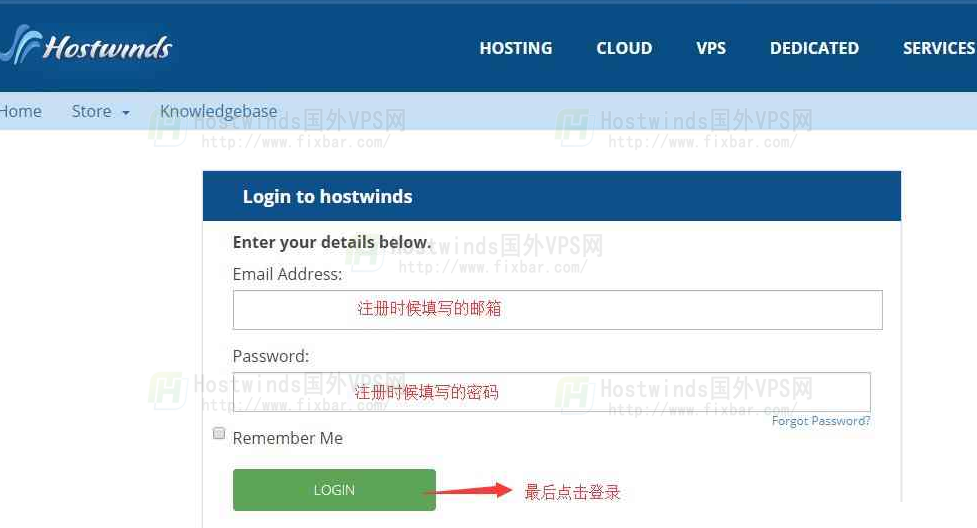This screenshot has height=528, width=977.
Task: Open the Forgot Password link
Action: [820, 421]
